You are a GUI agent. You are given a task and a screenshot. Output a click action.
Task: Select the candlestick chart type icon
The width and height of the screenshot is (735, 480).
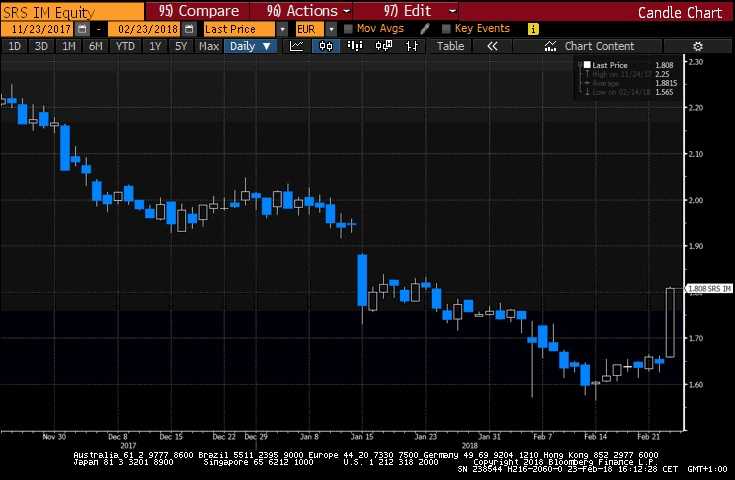coord(326,46)
